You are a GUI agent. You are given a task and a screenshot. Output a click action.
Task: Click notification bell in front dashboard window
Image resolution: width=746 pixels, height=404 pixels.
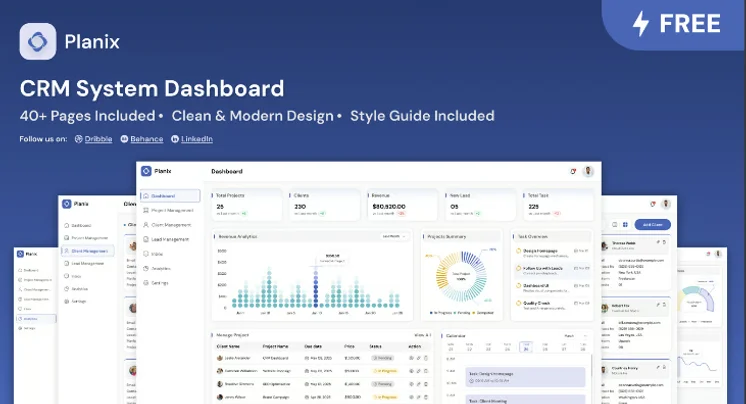point(573,171)
